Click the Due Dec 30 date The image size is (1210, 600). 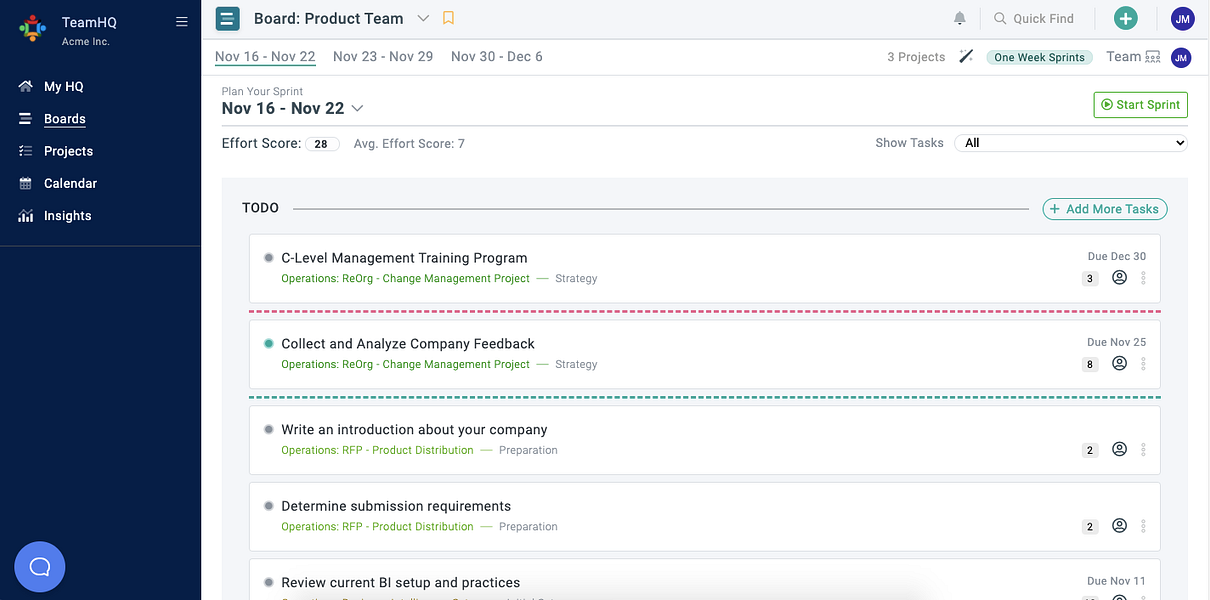[1116, 256]
